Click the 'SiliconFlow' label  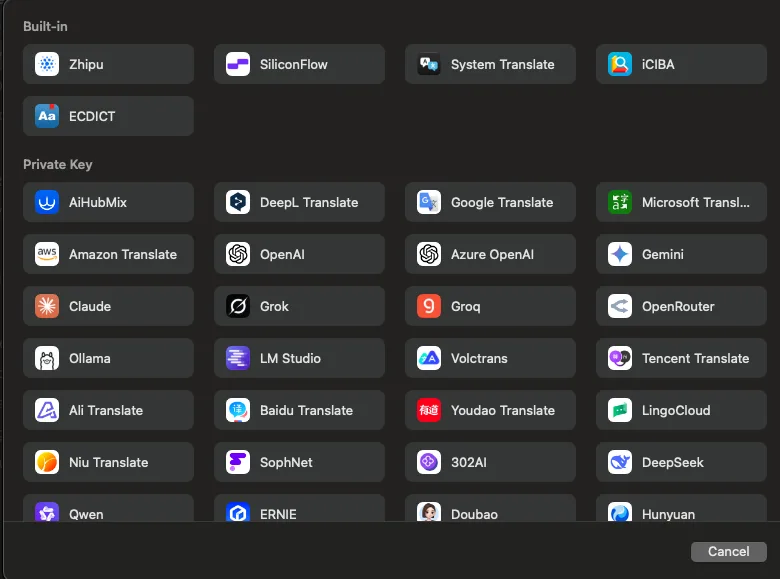coord(293,65)
